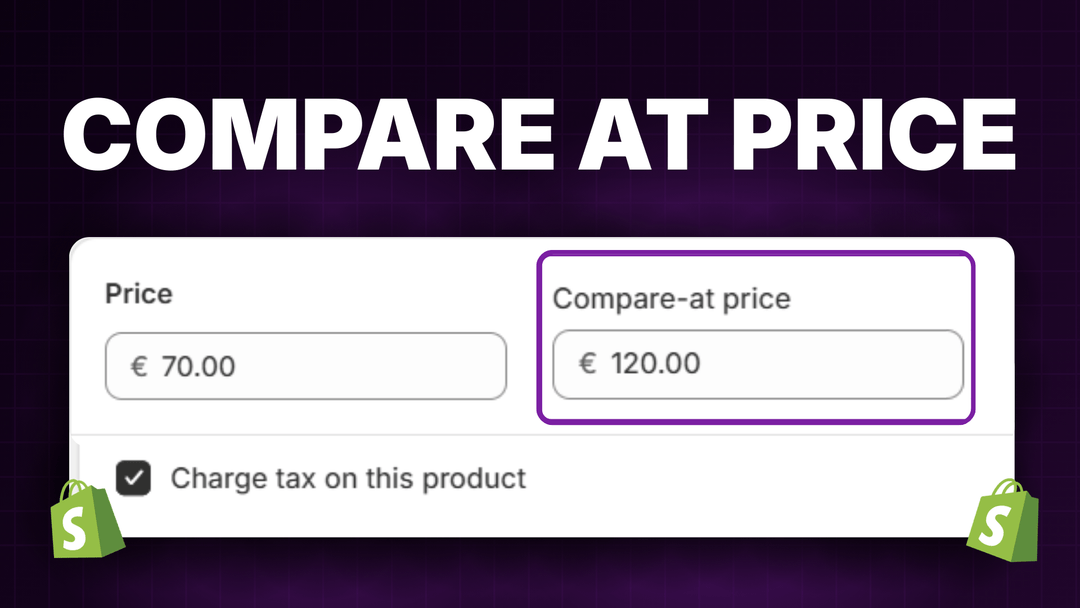Click the purple highlight border around Compare-at price
Image resolution: width=1080 pixels, height=608 pixels.
[x=757, y=256]
